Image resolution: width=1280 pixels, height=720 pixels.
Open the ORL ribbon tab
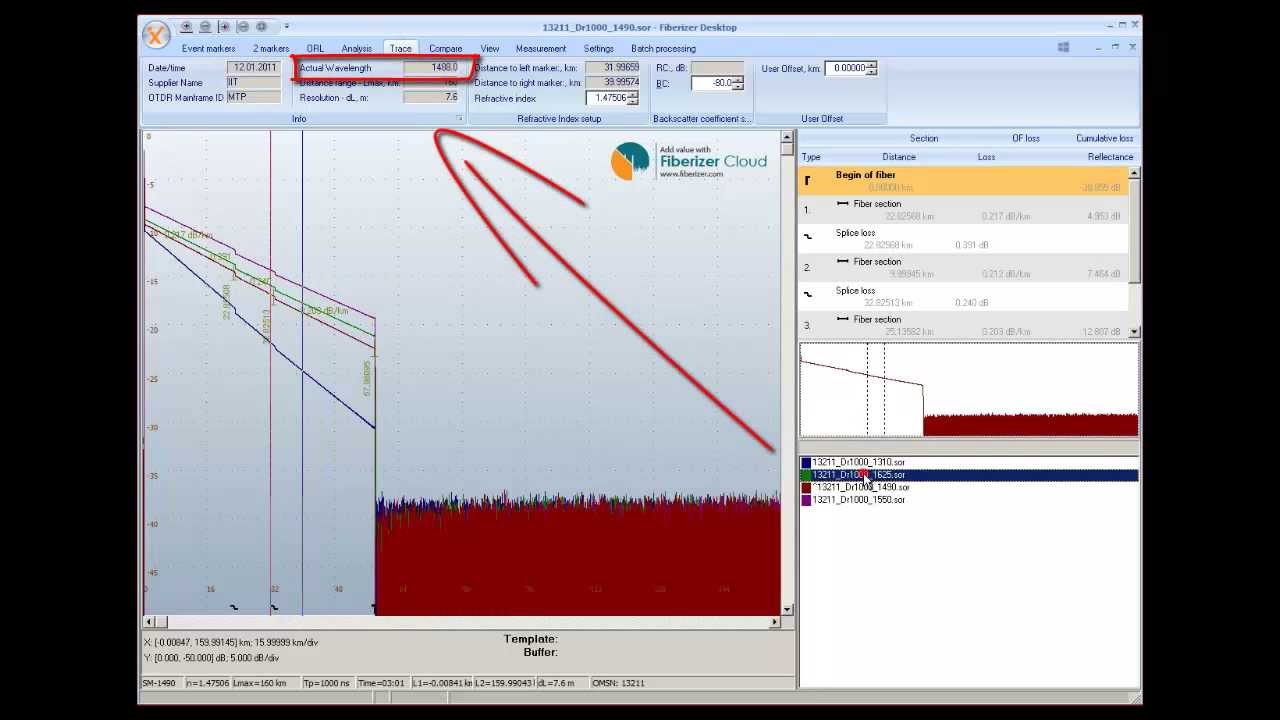pos(315,48)
